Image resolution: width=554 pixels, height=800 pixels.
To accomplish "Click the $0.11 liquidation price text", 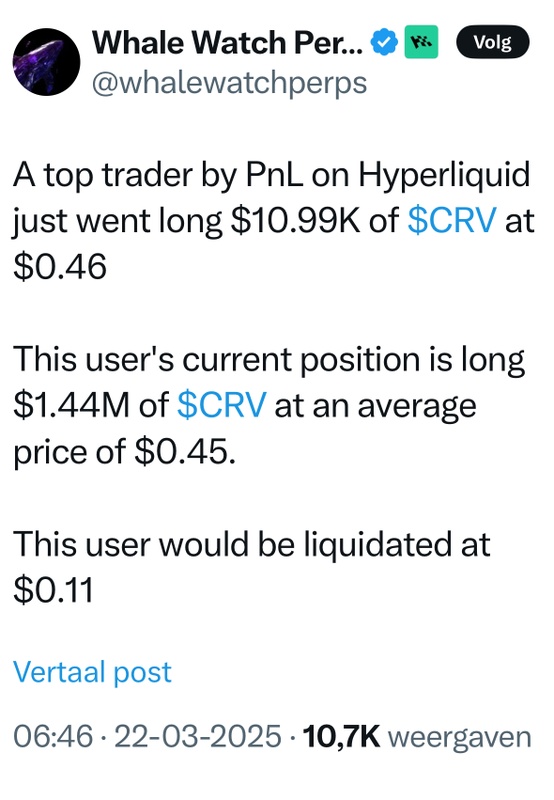I will [x=53, y=590].
